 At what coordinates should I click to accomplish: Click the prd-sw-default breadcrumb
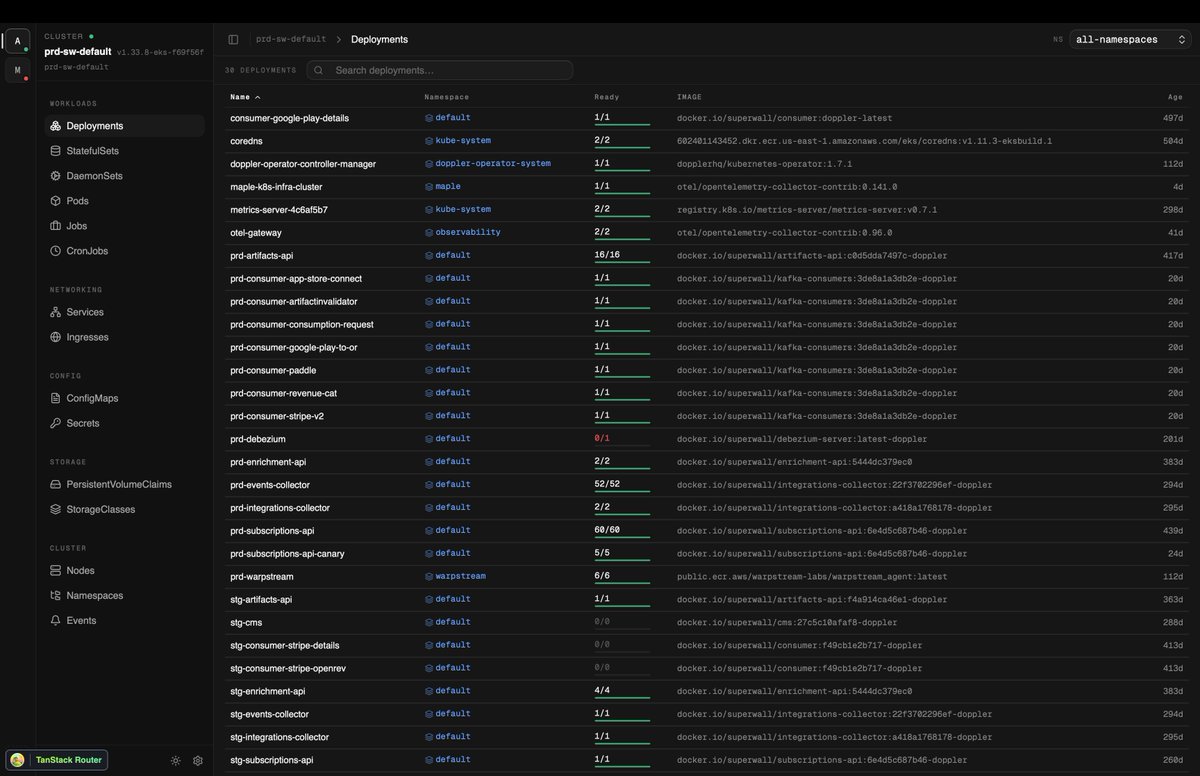[x=291, y=40]
